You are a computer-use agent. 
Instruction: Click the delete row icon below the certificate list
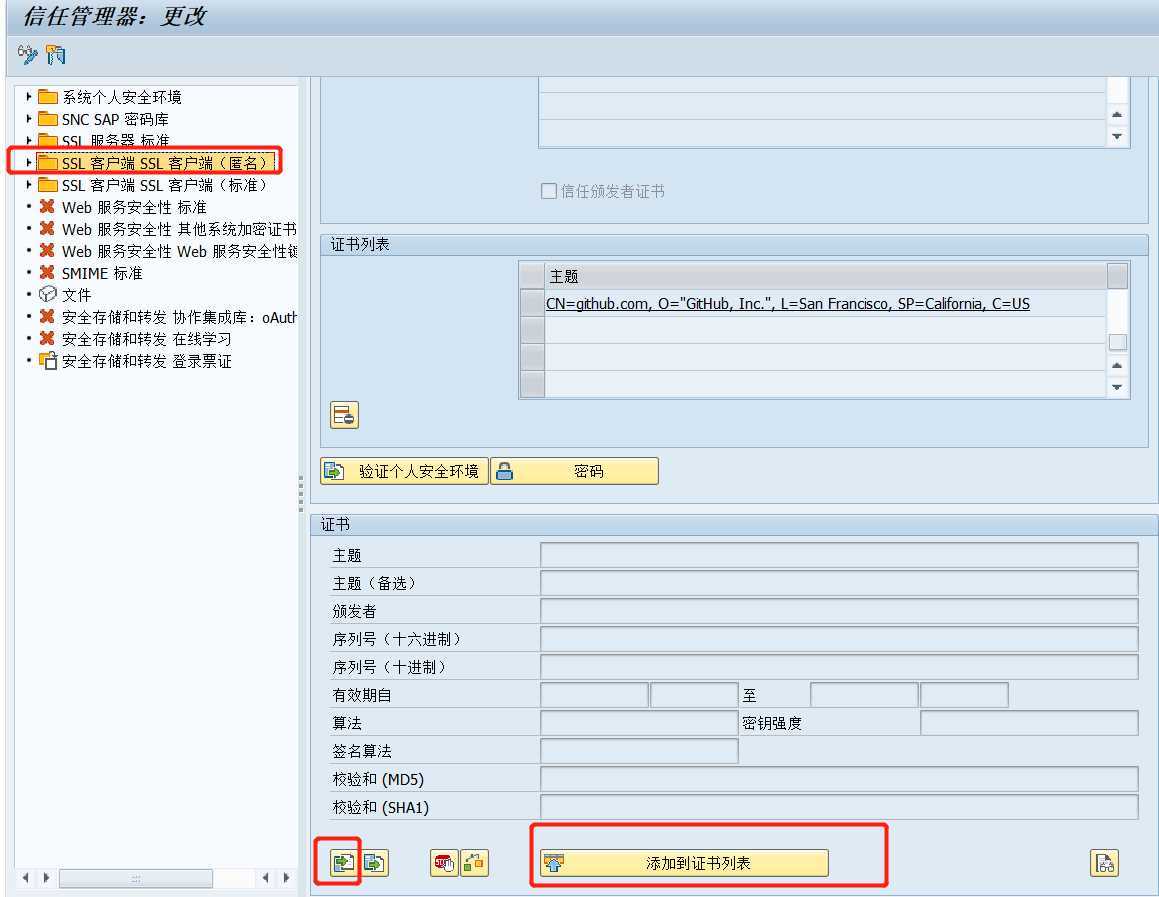point(344,415)
